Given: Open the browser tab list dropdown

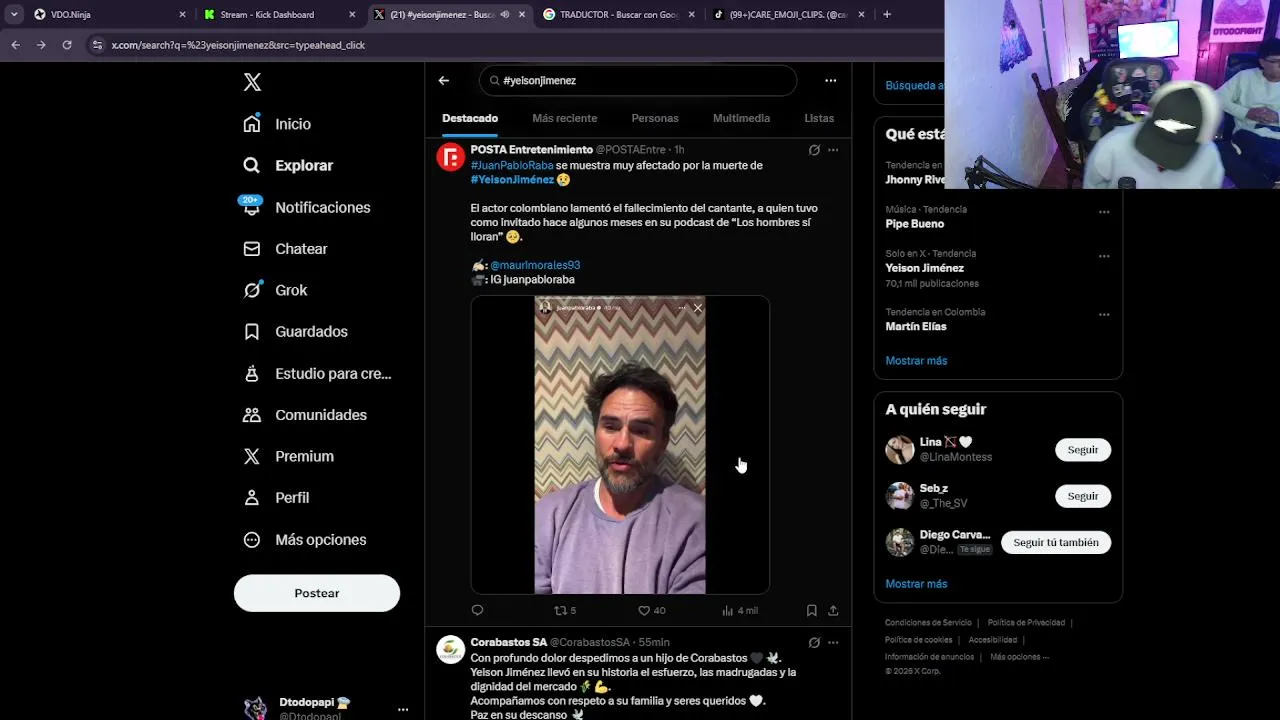Looking at the screenshot, I should point(14,14).
